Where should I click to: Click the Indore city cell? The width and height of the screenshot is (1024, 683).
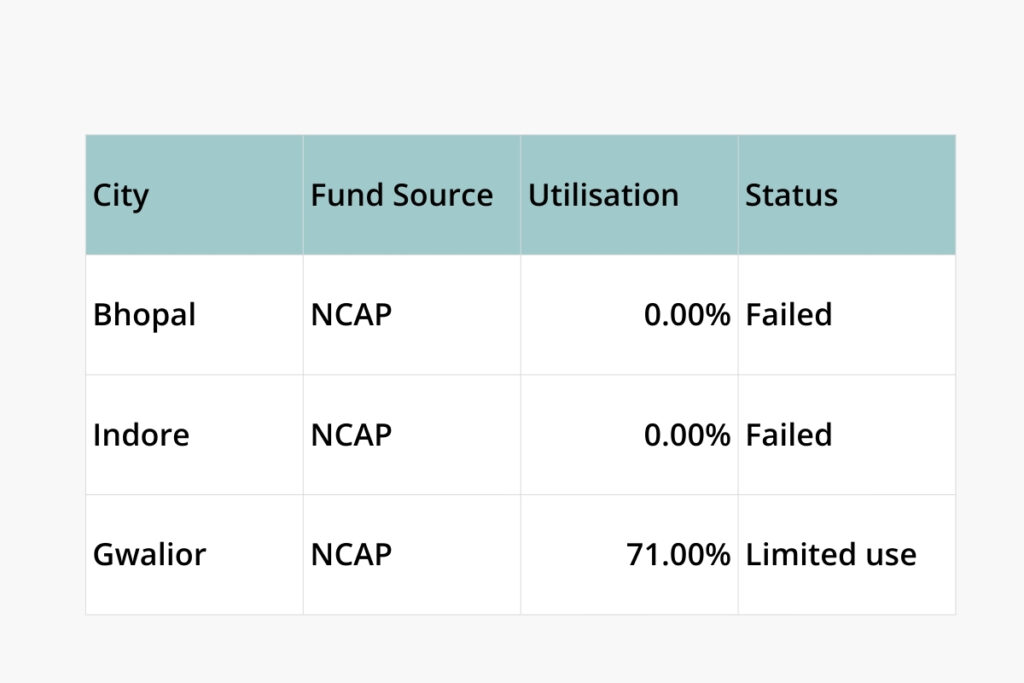pyautogui.click(x=141, y=435)
